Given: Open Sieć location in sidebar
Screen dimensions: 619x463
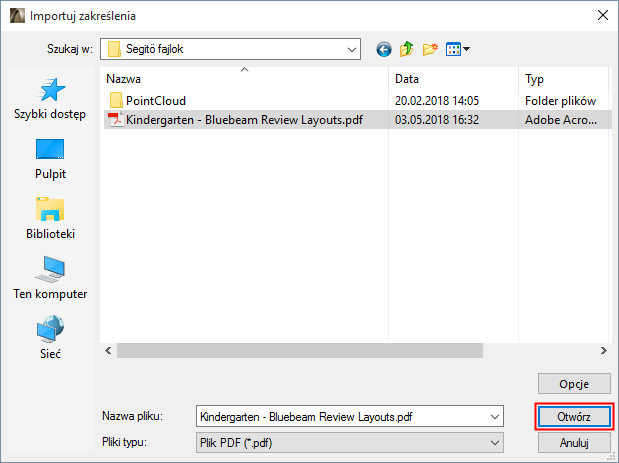Looking at the screenshot, I should pos(50,337).
